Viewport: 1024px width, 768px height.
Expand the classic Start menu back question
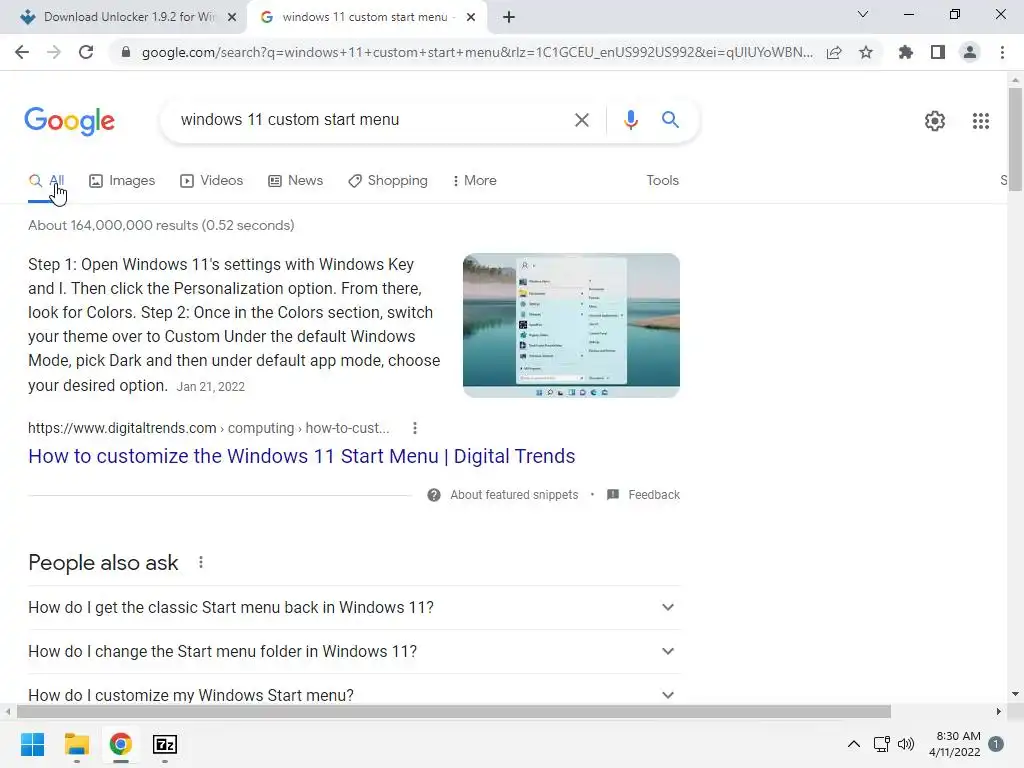[354, 608]
